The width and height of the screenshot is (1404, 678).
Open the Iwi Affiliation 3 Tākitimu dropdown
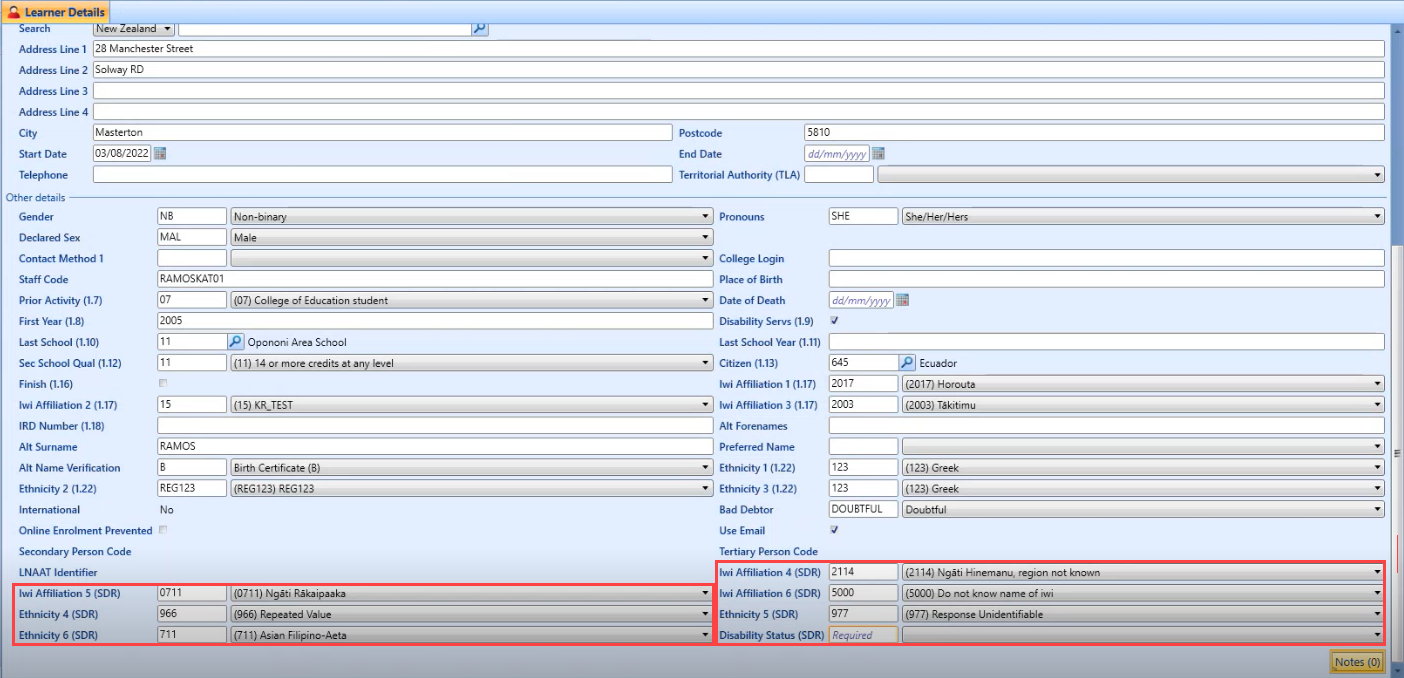click(x=1143, y=405)
